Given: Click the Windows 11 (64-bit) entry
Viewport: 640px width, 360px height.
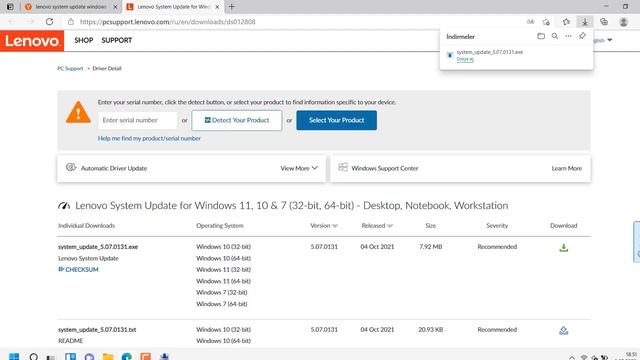Looking at the screenshot, I should [223, 281].
